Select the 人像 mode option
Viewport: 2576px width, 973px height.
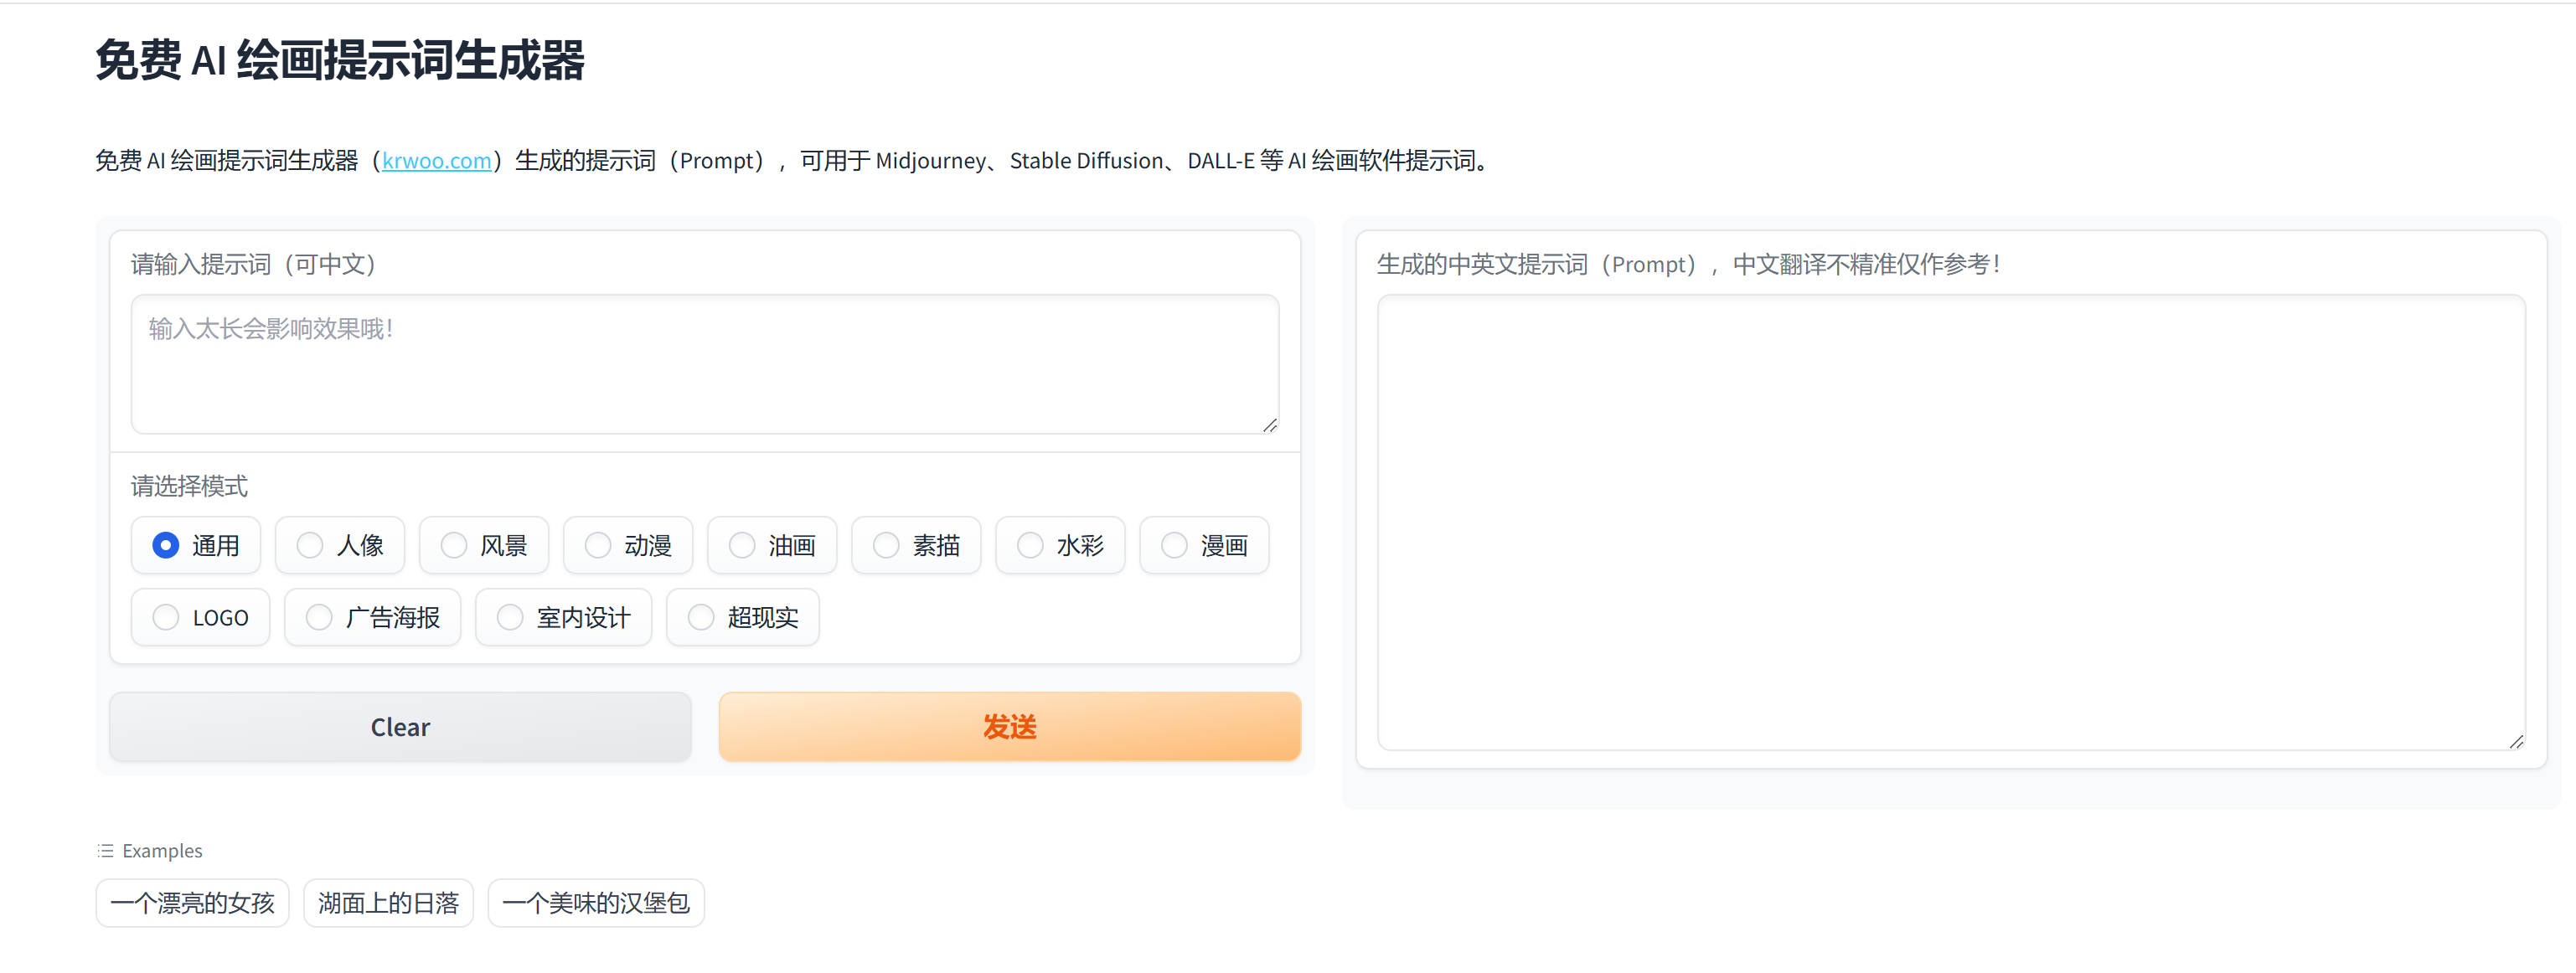[310, 545]
